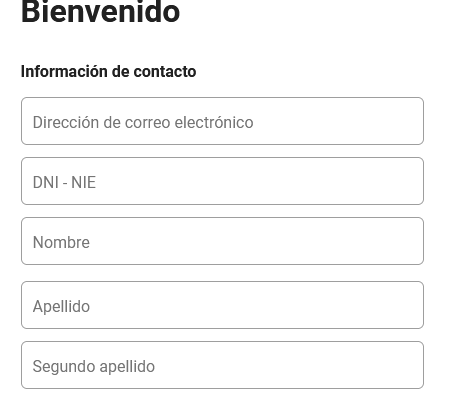Focus the first name Nombre box
The height and width of the screenshot is (400, 454).
[x=222, y=241]
